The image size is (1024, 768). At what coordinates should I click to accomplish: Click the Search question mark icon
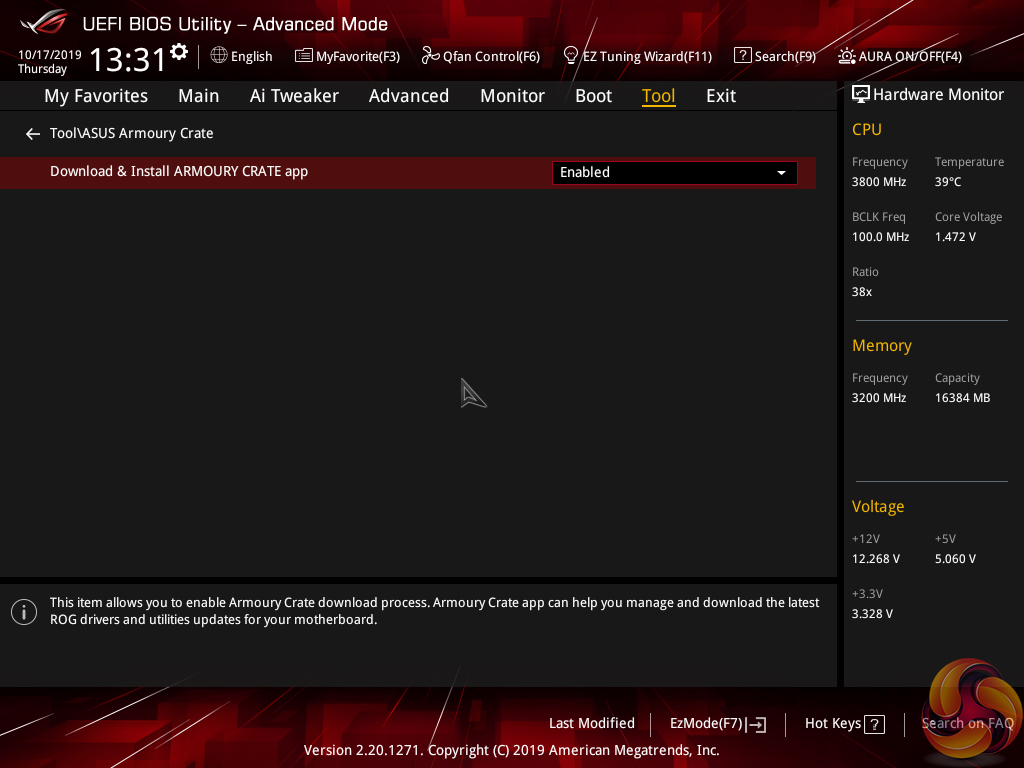pos(743,56)
